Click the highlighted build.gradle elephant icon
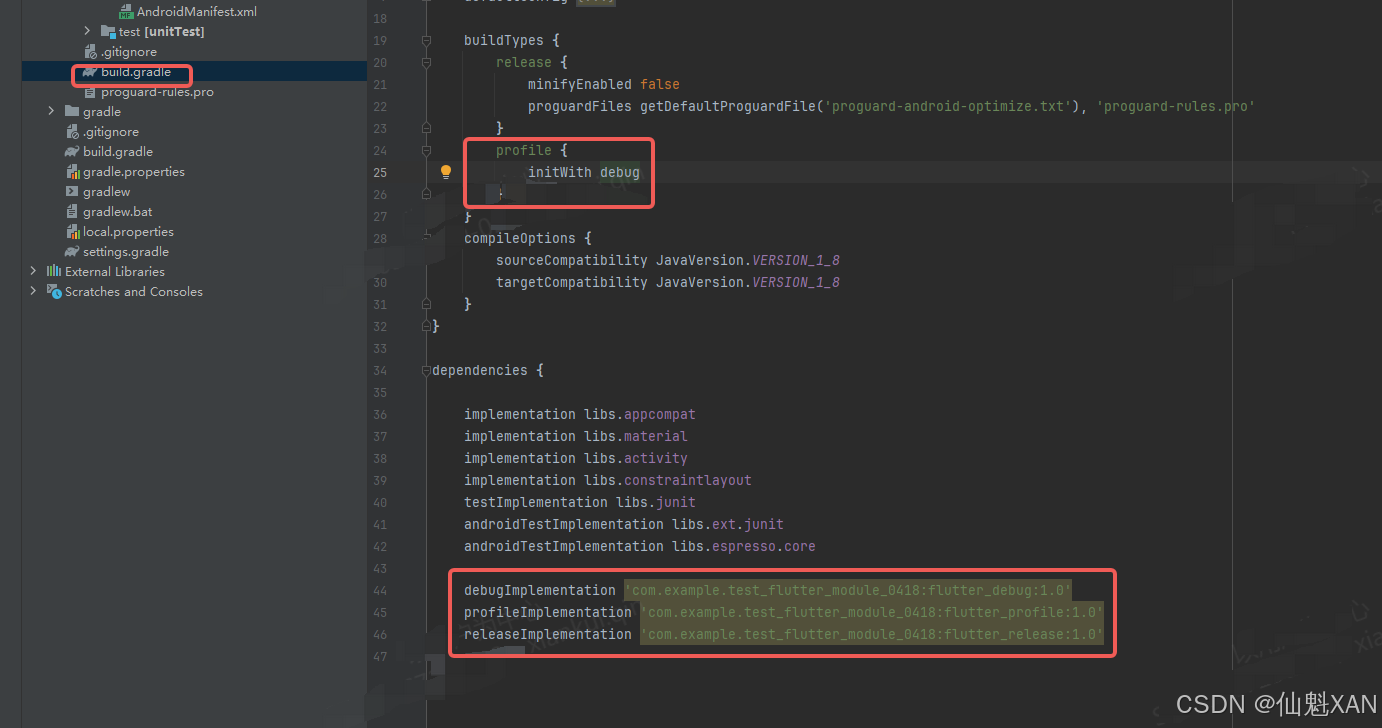The width and height of the screenshot is (1382, 728). tap(90, 72)
